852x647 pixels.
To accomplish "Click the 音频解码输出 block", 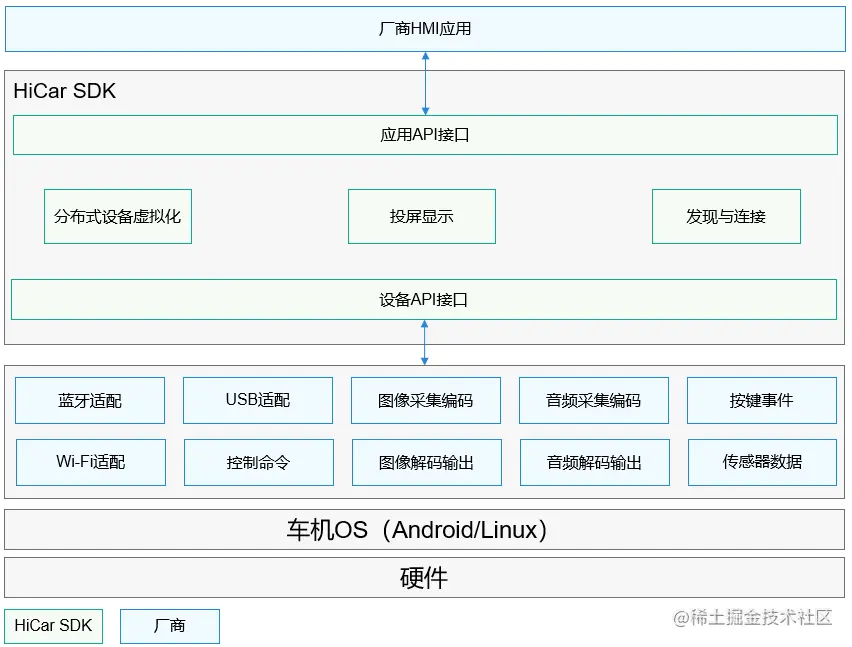I will 594,462.
